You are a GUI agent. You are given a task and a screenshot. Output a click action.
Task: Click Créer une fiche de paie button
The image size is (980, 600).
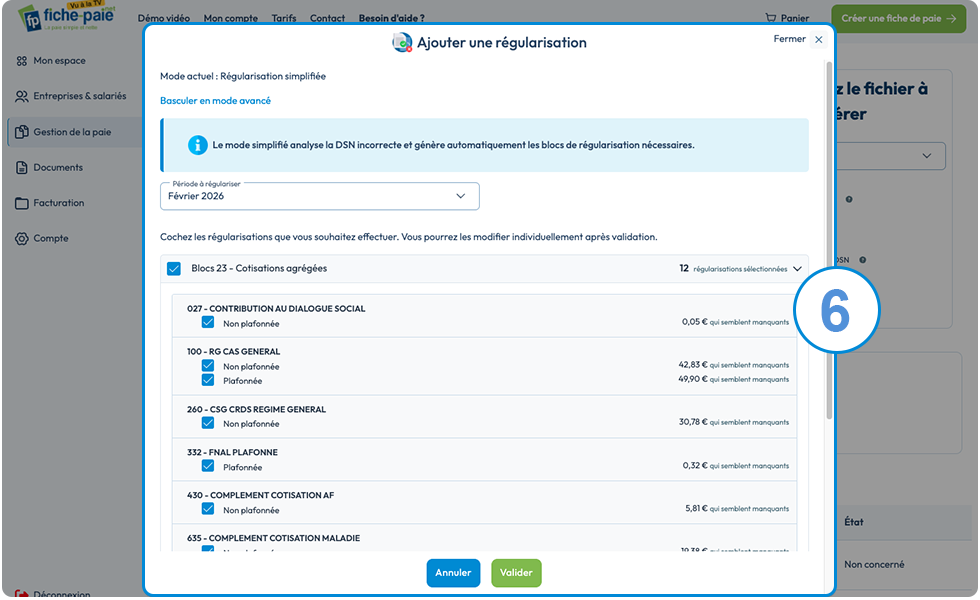tap(899, 18)
